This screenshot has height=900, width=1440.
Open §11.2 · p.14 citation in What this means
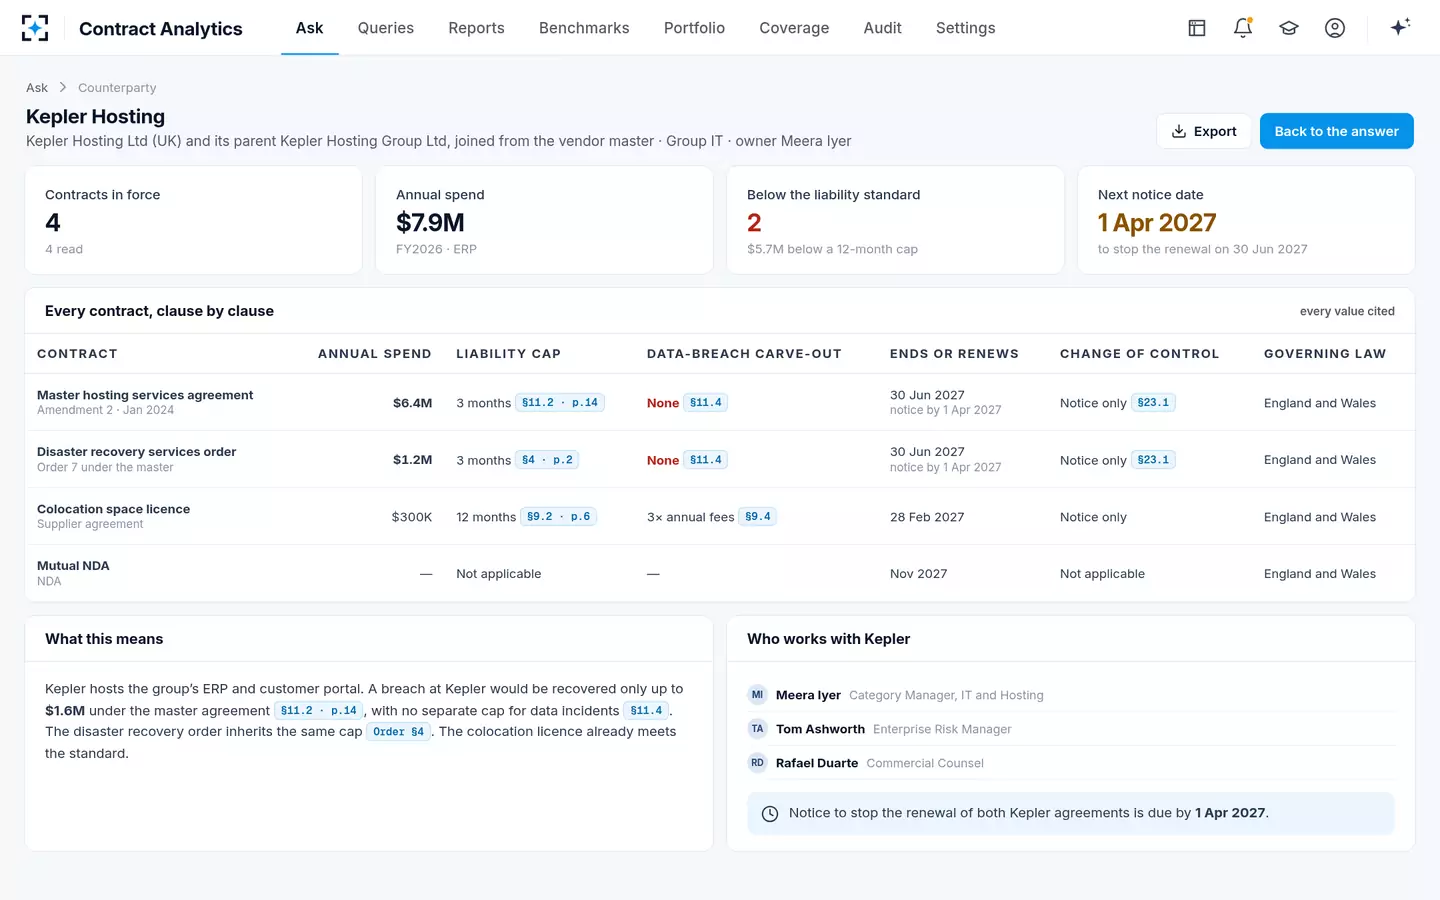point(319,711)
